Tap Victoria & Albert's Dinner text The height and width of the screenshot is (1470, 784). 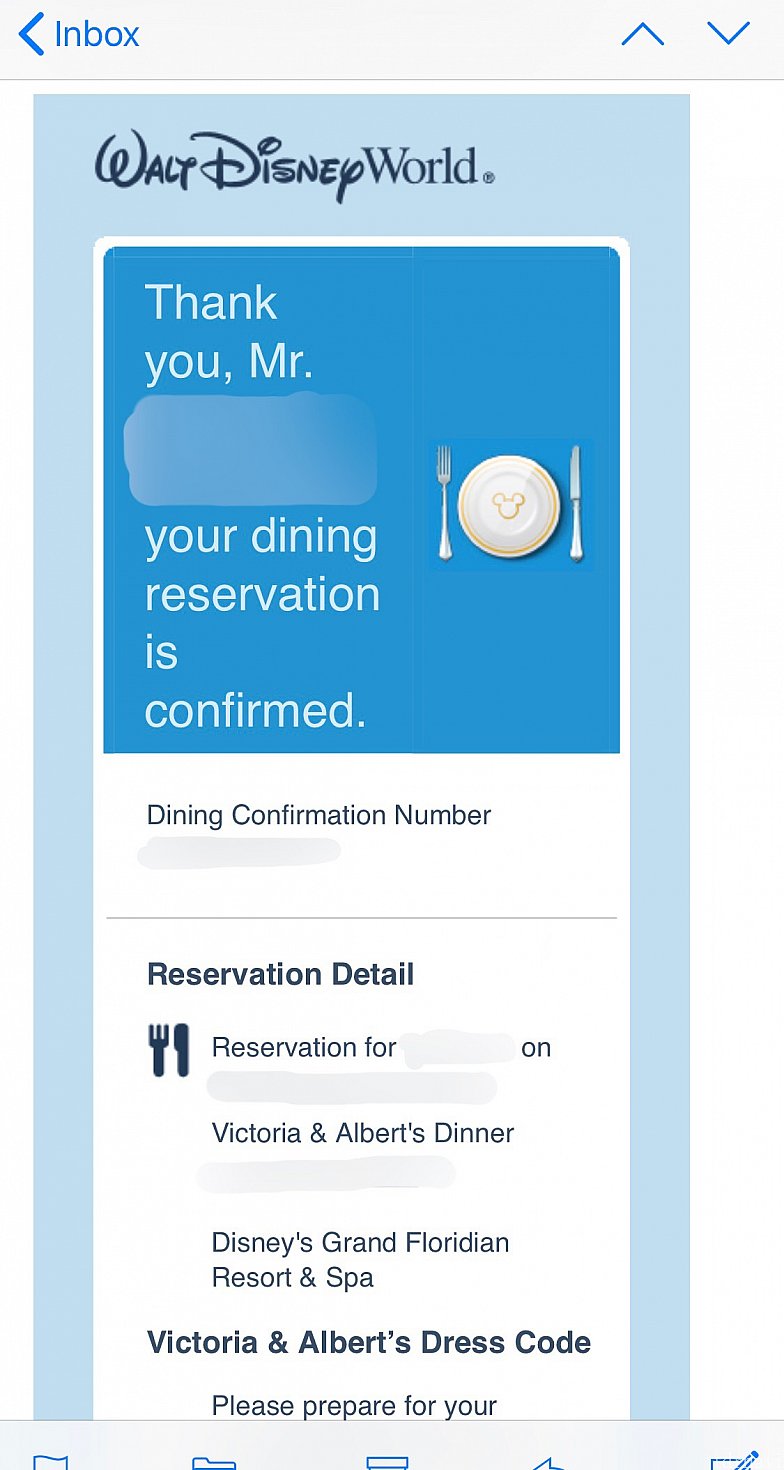363,1133
